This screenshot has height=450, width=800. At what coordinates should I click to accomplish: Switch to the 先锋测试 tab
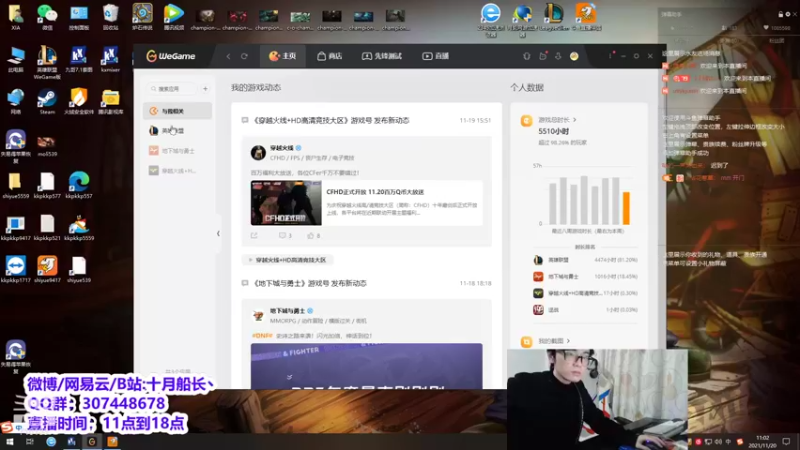382,56
